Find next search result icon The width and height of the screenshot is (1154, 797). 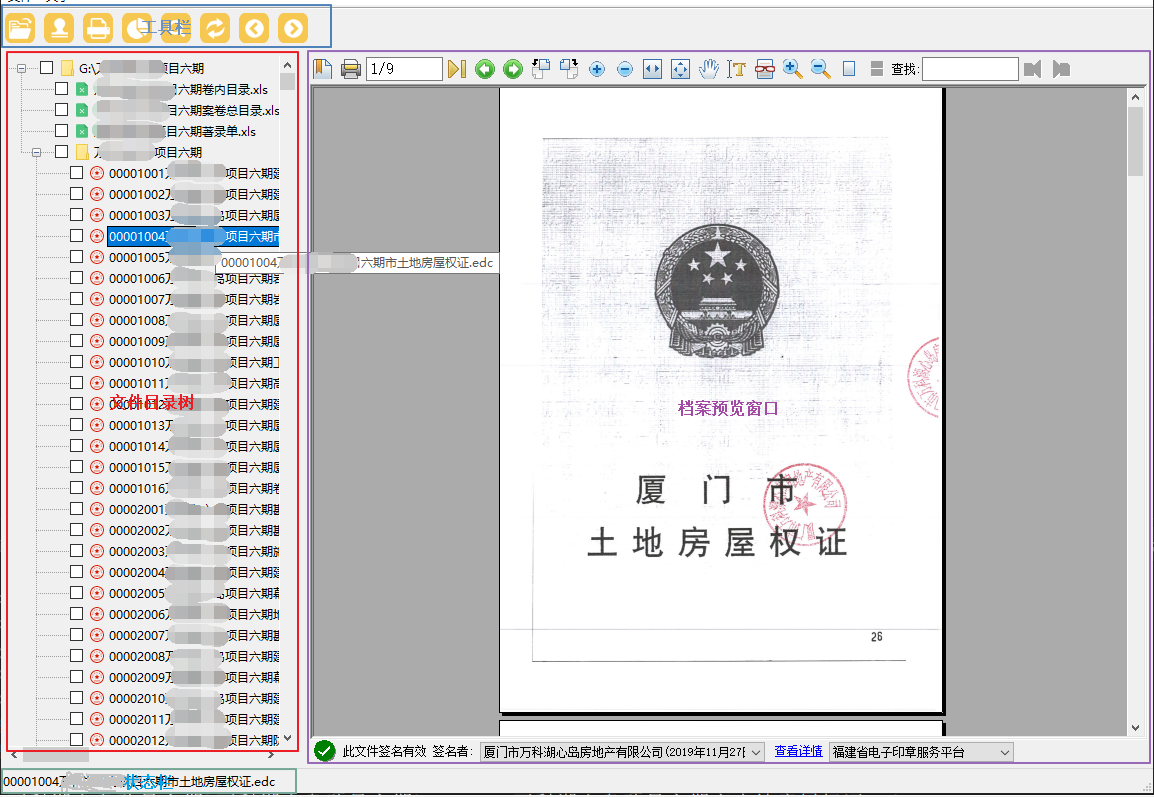tap(1061, 69)
